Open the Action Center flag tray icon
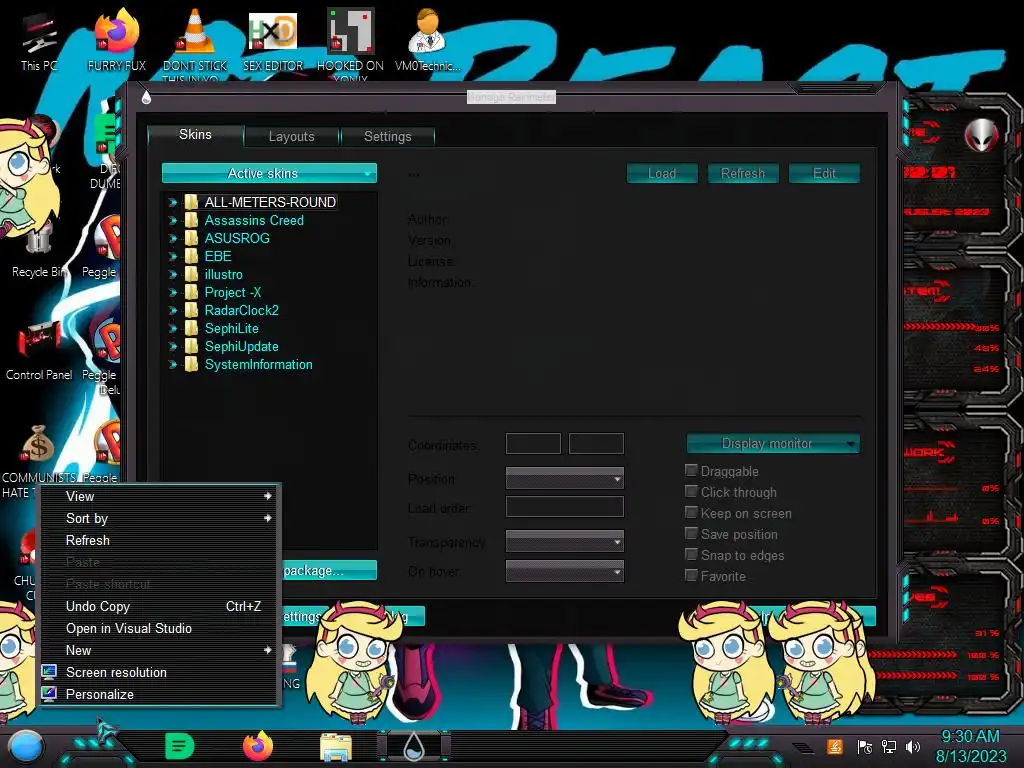The width and height of the screenshot is (1024, 768). [x=864, y=746]
